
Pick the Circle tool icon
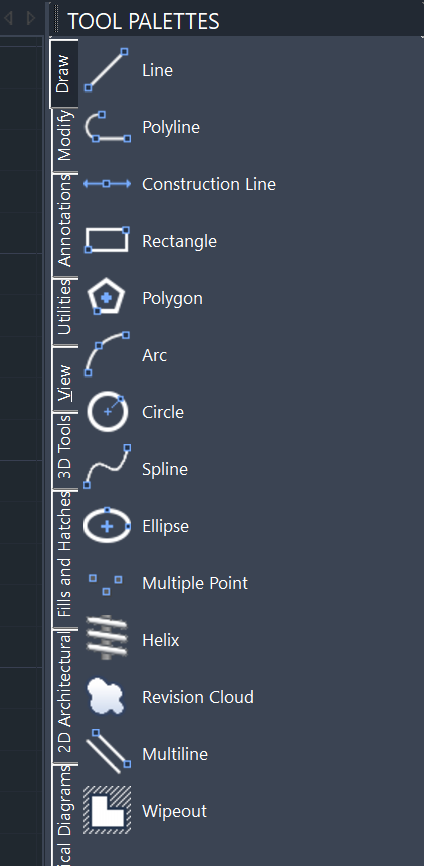107,411
